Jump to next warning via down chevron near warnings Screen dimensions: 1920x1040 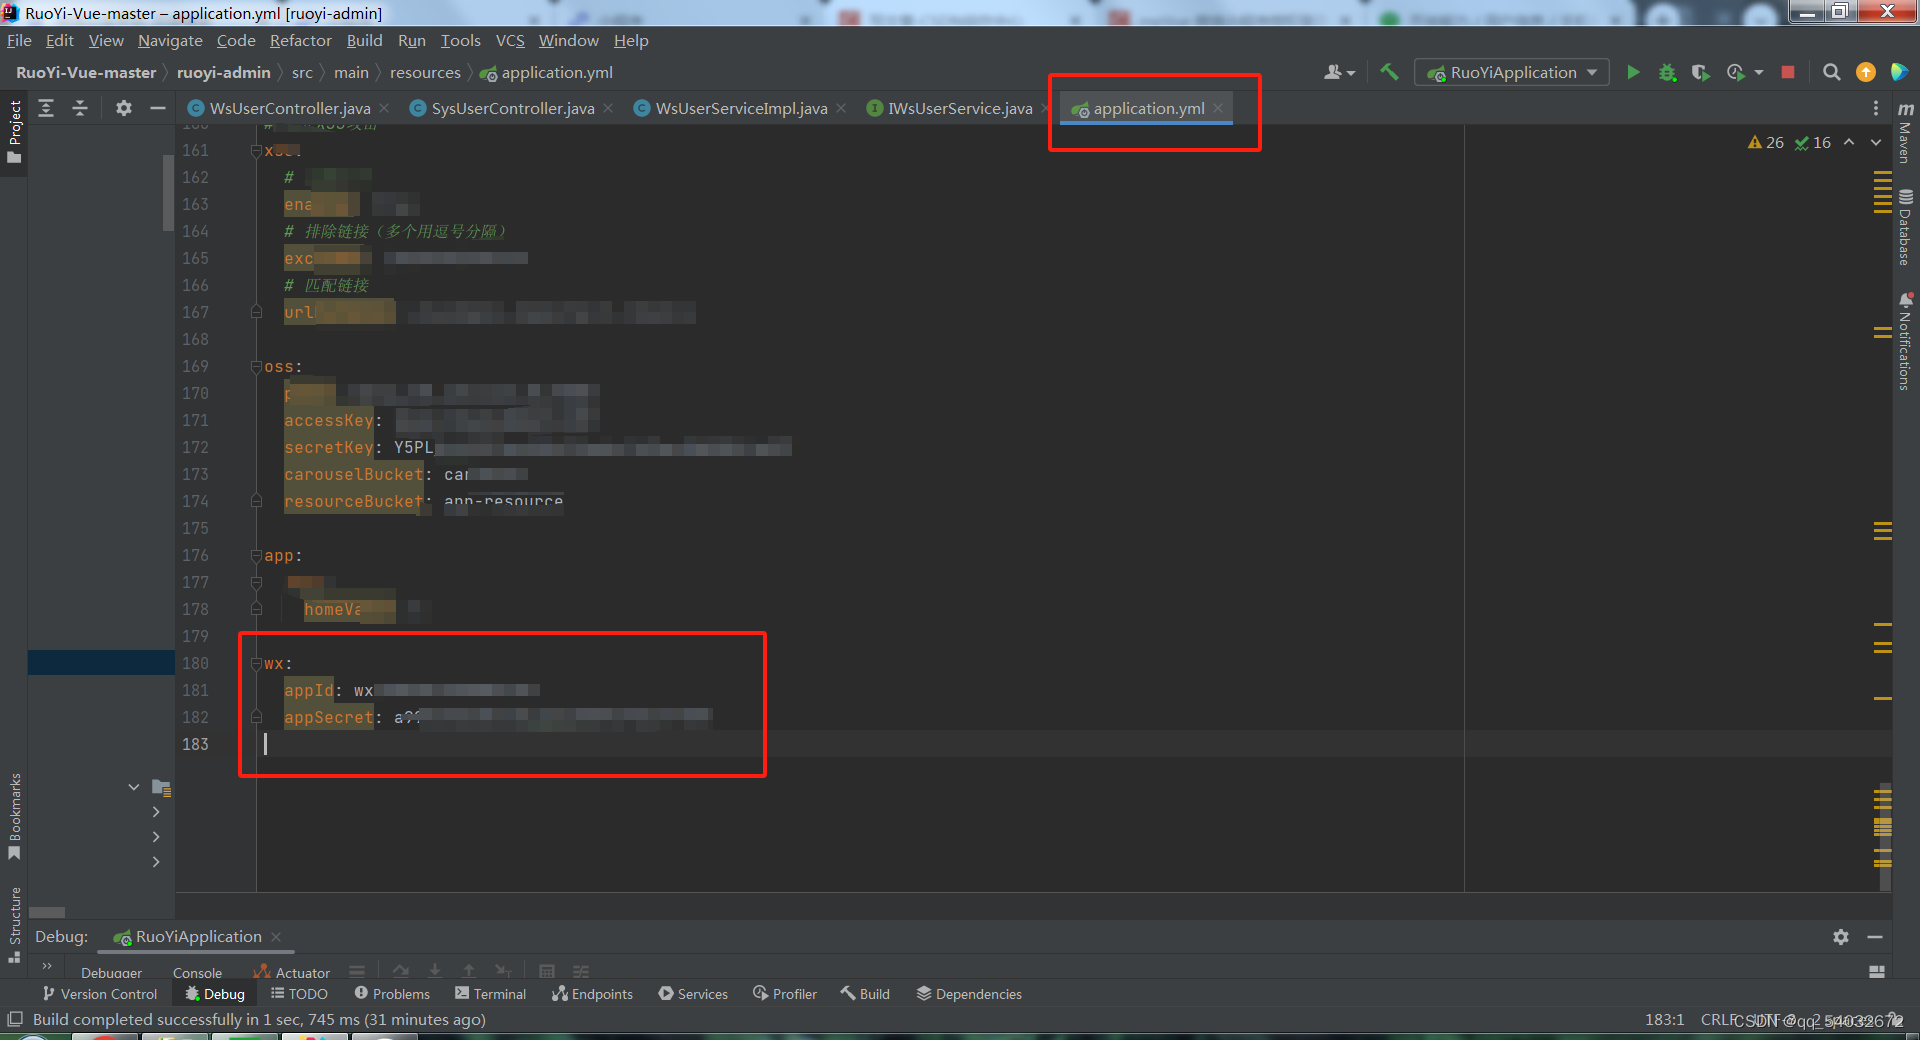pos(1877,142)
